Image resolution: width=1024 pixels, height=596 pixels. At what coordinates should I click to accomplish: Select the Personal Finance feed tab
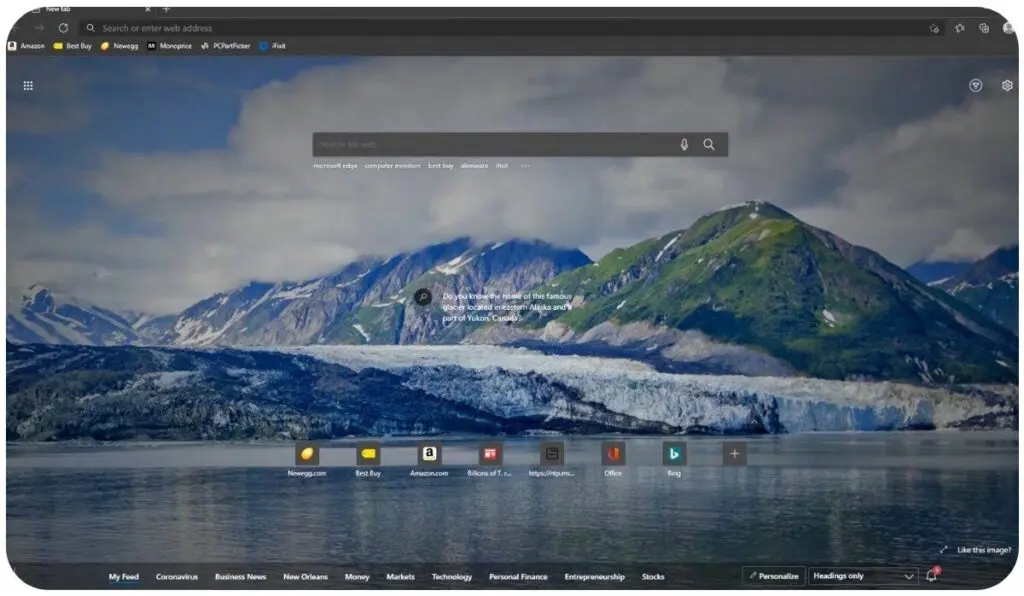517,576
